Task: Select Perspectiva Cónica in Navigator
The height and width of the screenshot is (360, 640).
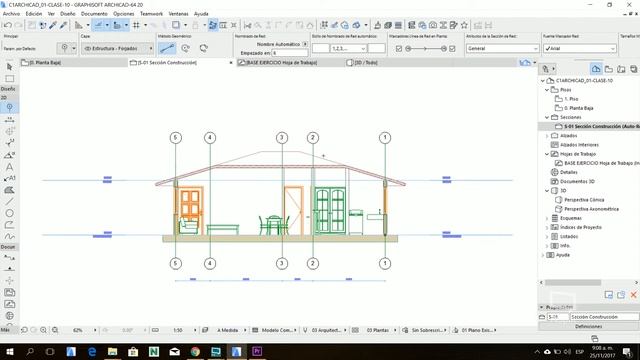Action: click(x=584, y=200)
